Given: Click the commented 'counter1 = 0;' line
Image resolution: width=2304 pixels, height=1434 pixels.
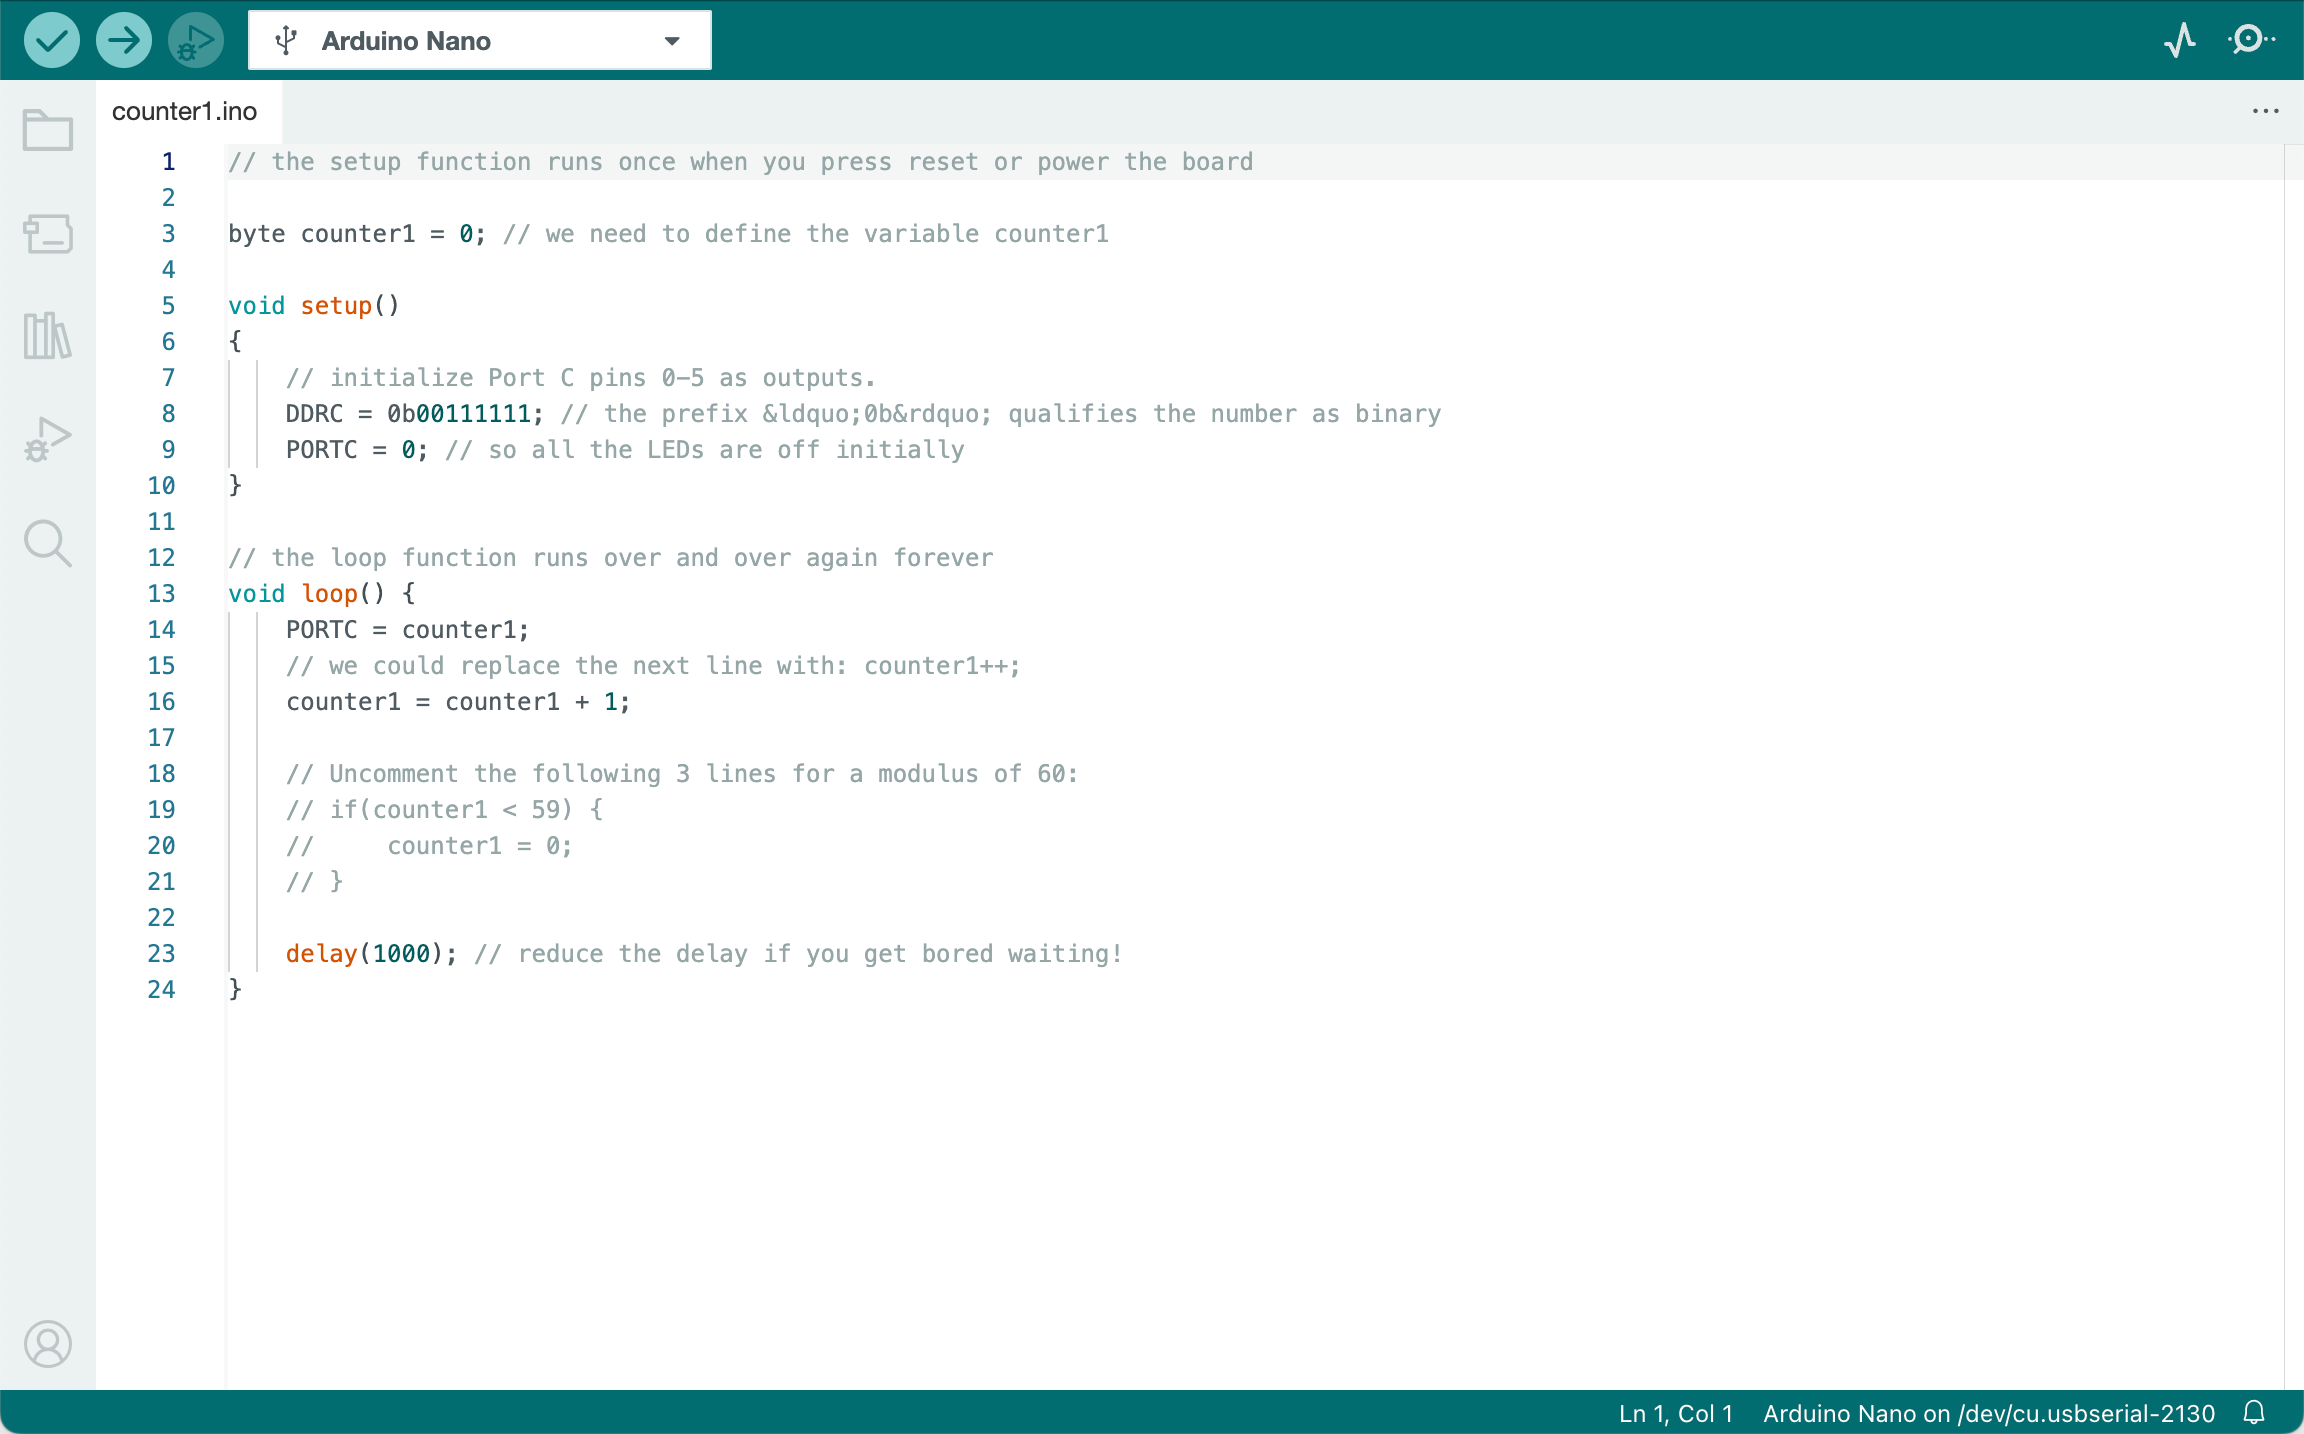Looking at the screenshot, I should (429, 846).
